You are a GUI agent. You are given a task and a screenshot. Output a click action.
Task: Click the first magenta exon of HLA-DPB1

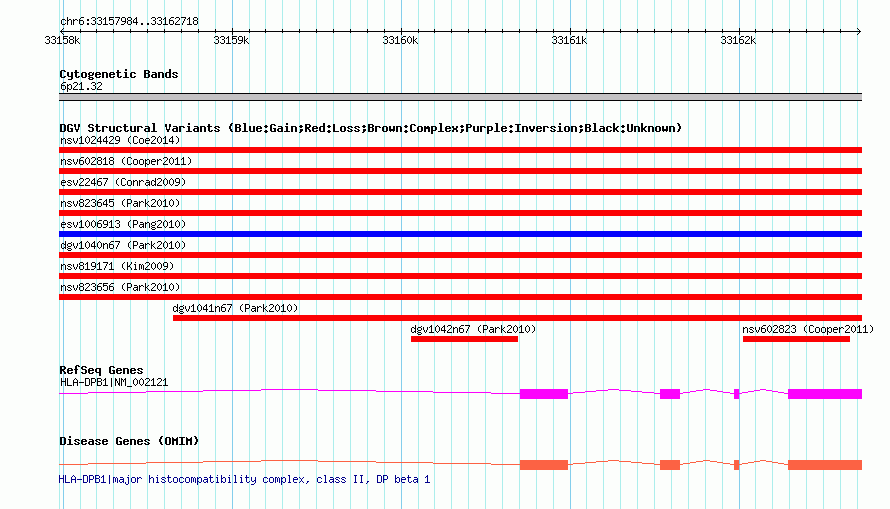click(544, 394)
